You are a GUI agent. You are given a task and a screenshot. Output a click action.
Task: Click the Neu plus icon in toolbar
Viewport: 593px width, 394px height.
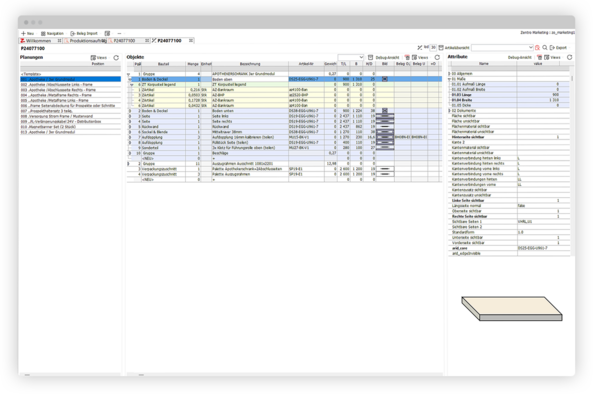23,33
